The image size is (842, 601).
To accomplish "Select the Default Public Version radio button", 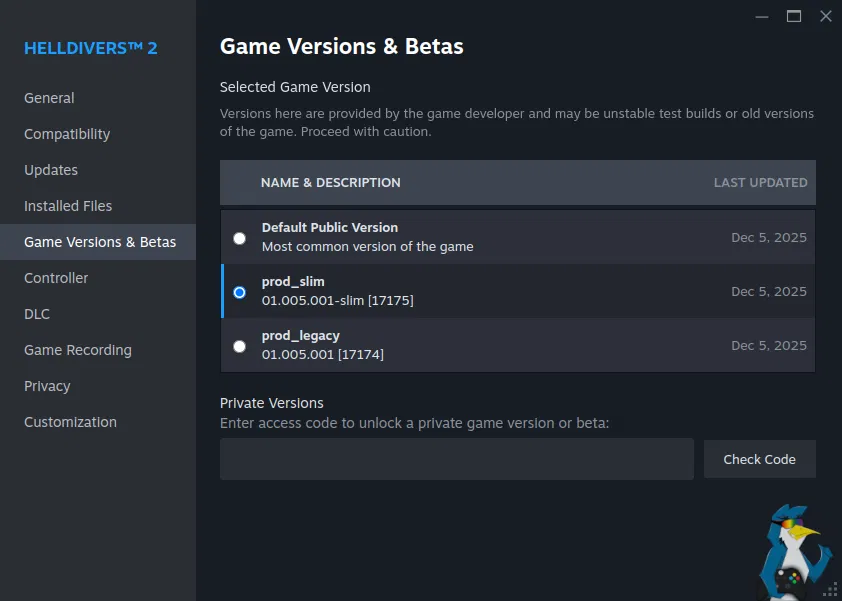I will (x=239, y=238).
